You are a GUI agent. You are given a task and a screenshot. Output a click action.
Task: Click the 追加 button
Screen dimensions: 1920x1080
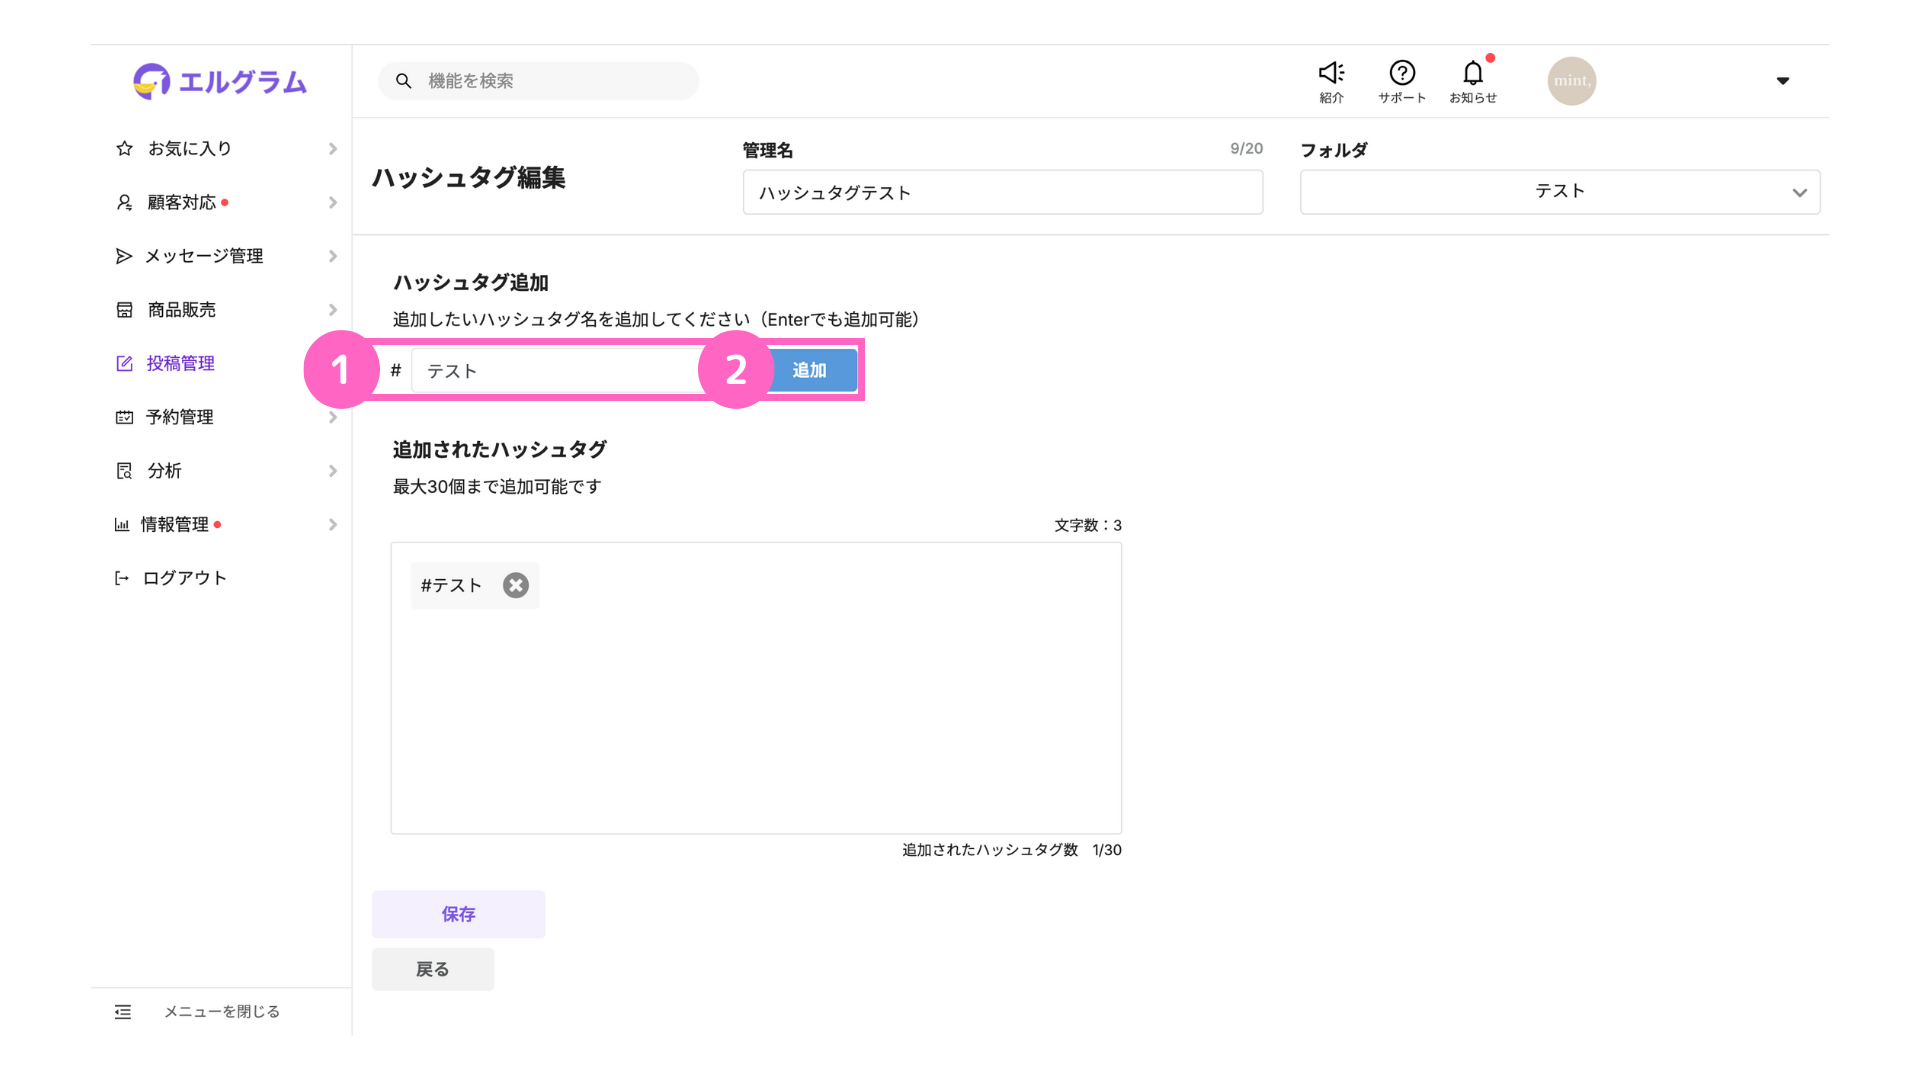810,370
